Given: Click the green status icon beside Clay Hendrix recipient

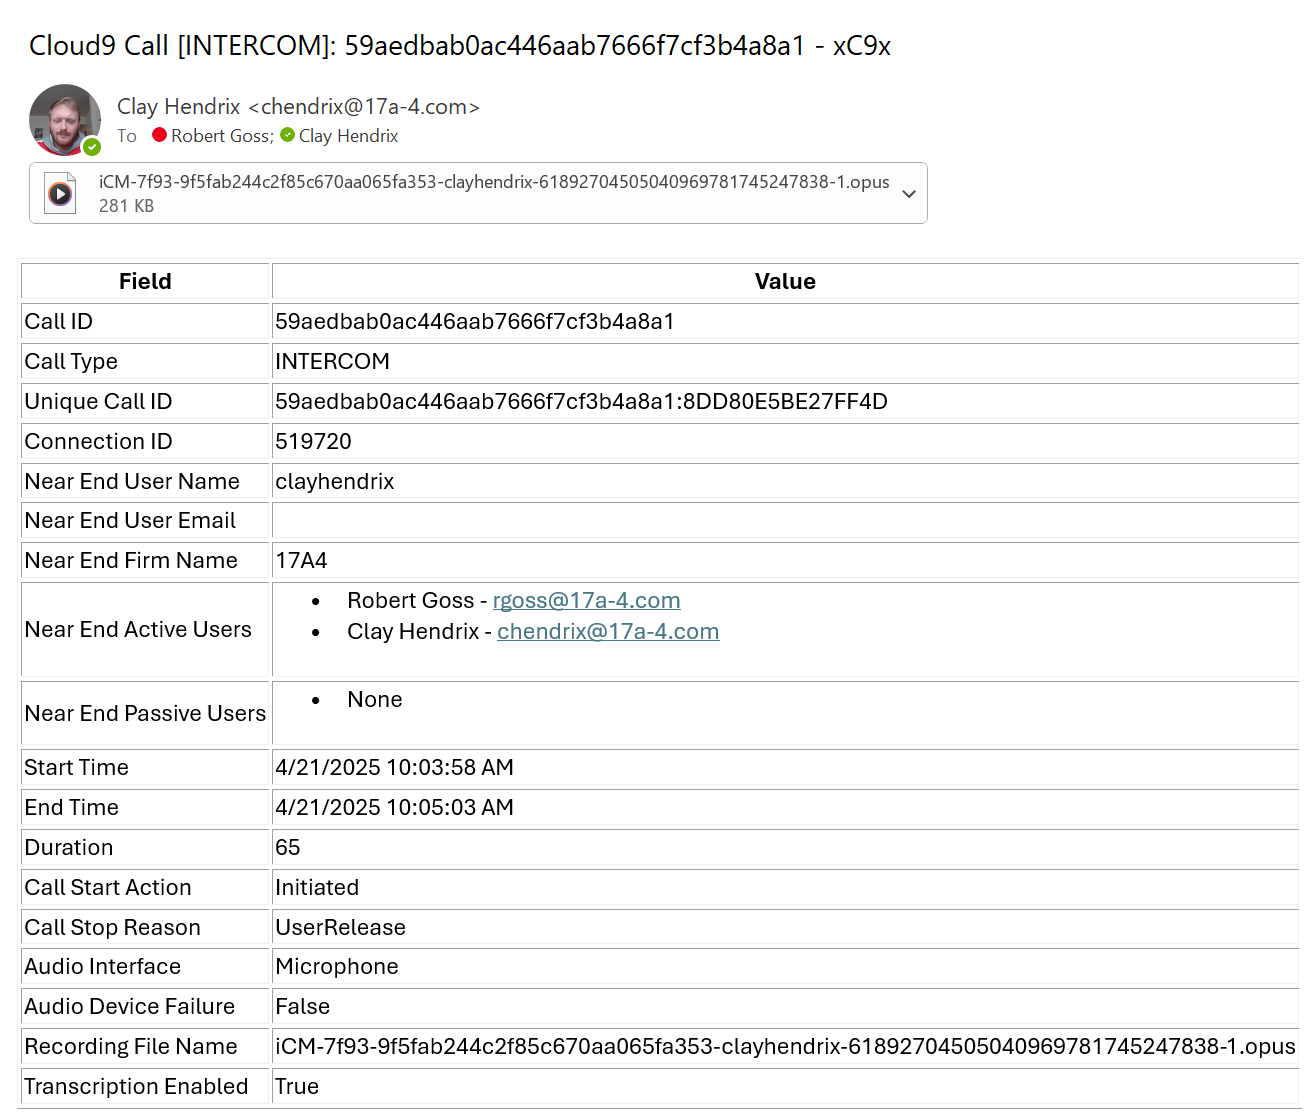Looking at the screenshot, I should click(x=288, y=135).
